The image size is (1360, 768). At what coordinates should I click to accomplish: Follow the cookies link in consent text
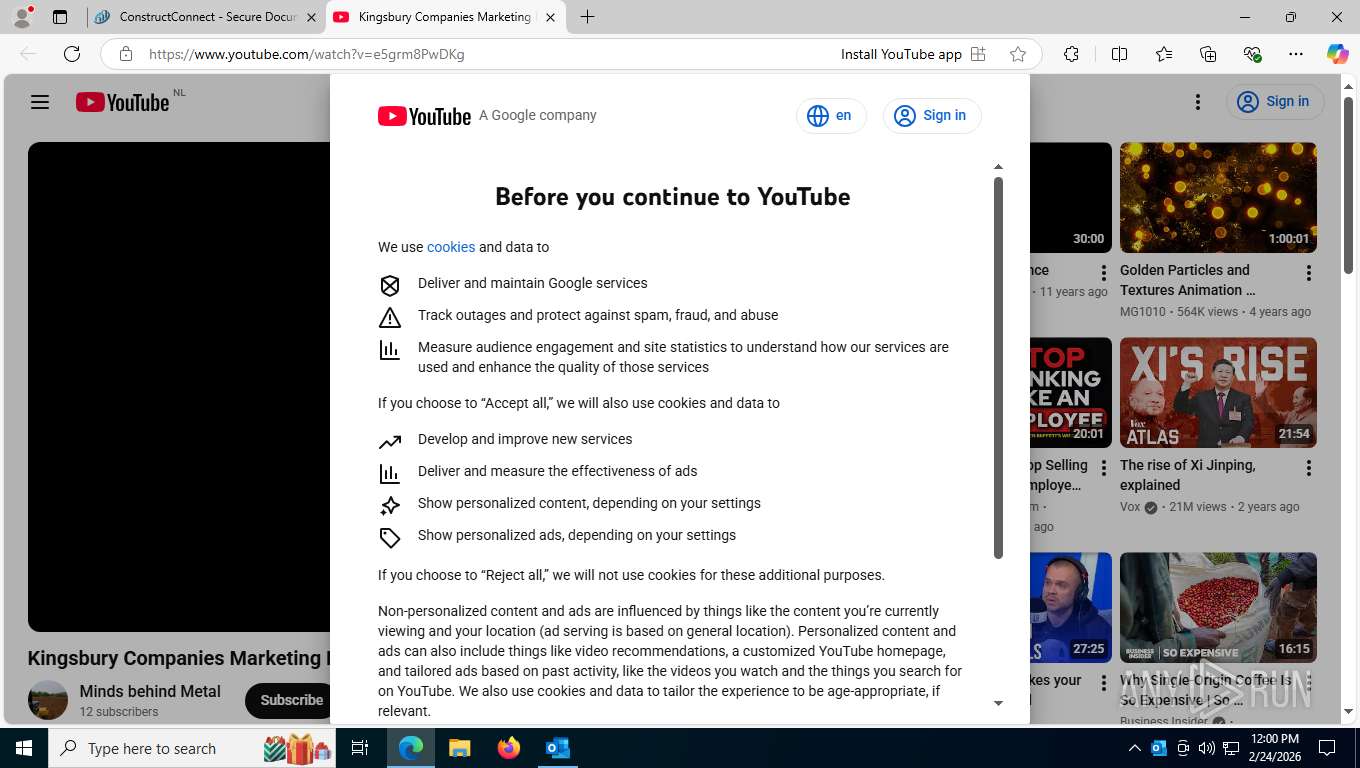pos(451,247)
